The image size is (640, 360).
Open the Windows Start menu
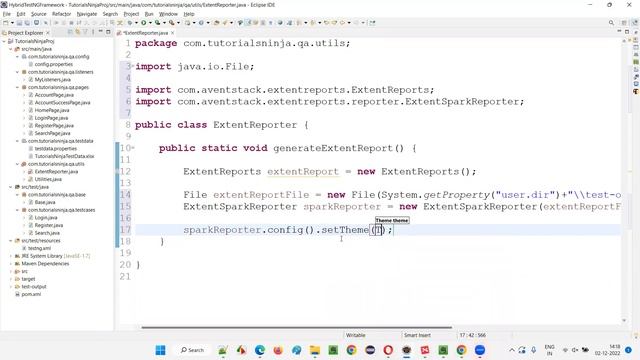click(160, 350)
